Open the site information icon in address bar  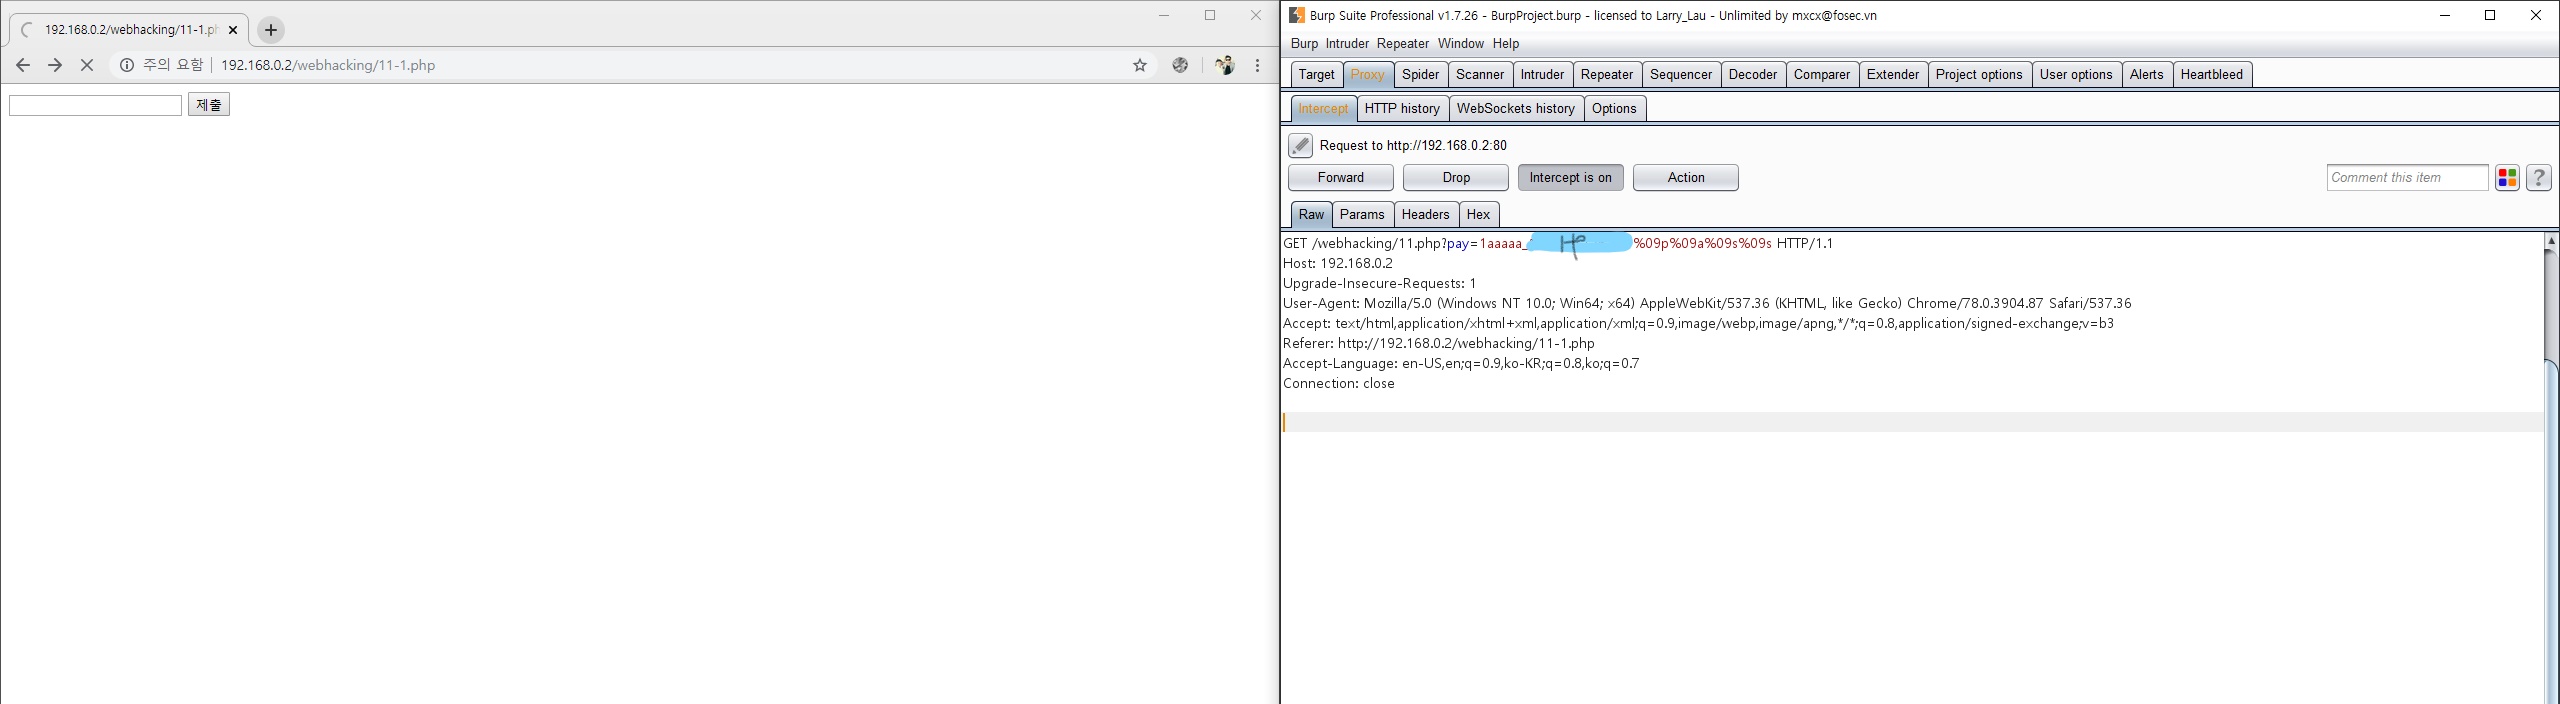click(127, 65)
